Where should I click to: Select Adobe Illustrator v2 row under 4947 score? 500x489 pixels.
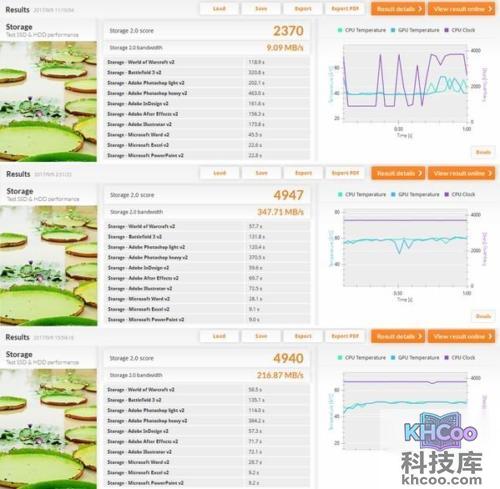207,288
